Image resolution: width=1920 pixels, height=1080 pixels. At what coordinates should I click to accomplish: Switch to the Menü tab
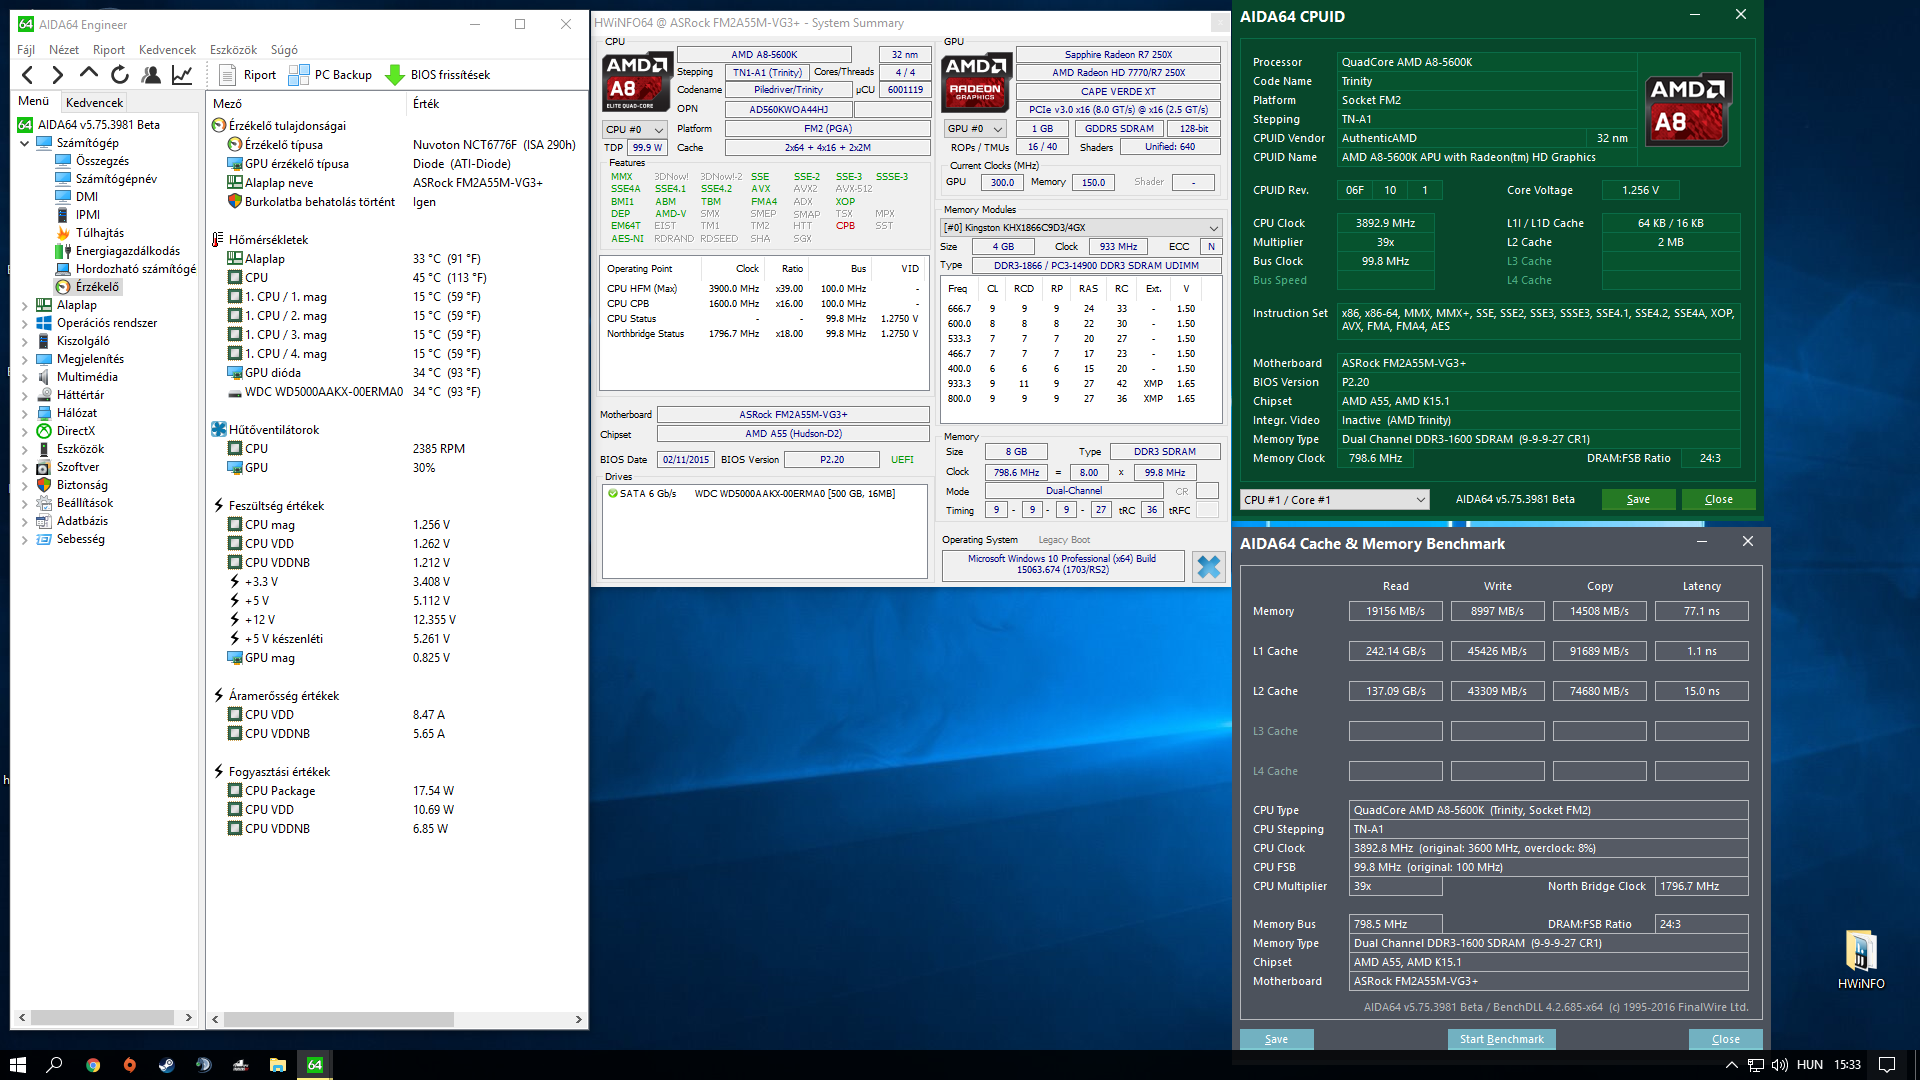coord(34,101)
